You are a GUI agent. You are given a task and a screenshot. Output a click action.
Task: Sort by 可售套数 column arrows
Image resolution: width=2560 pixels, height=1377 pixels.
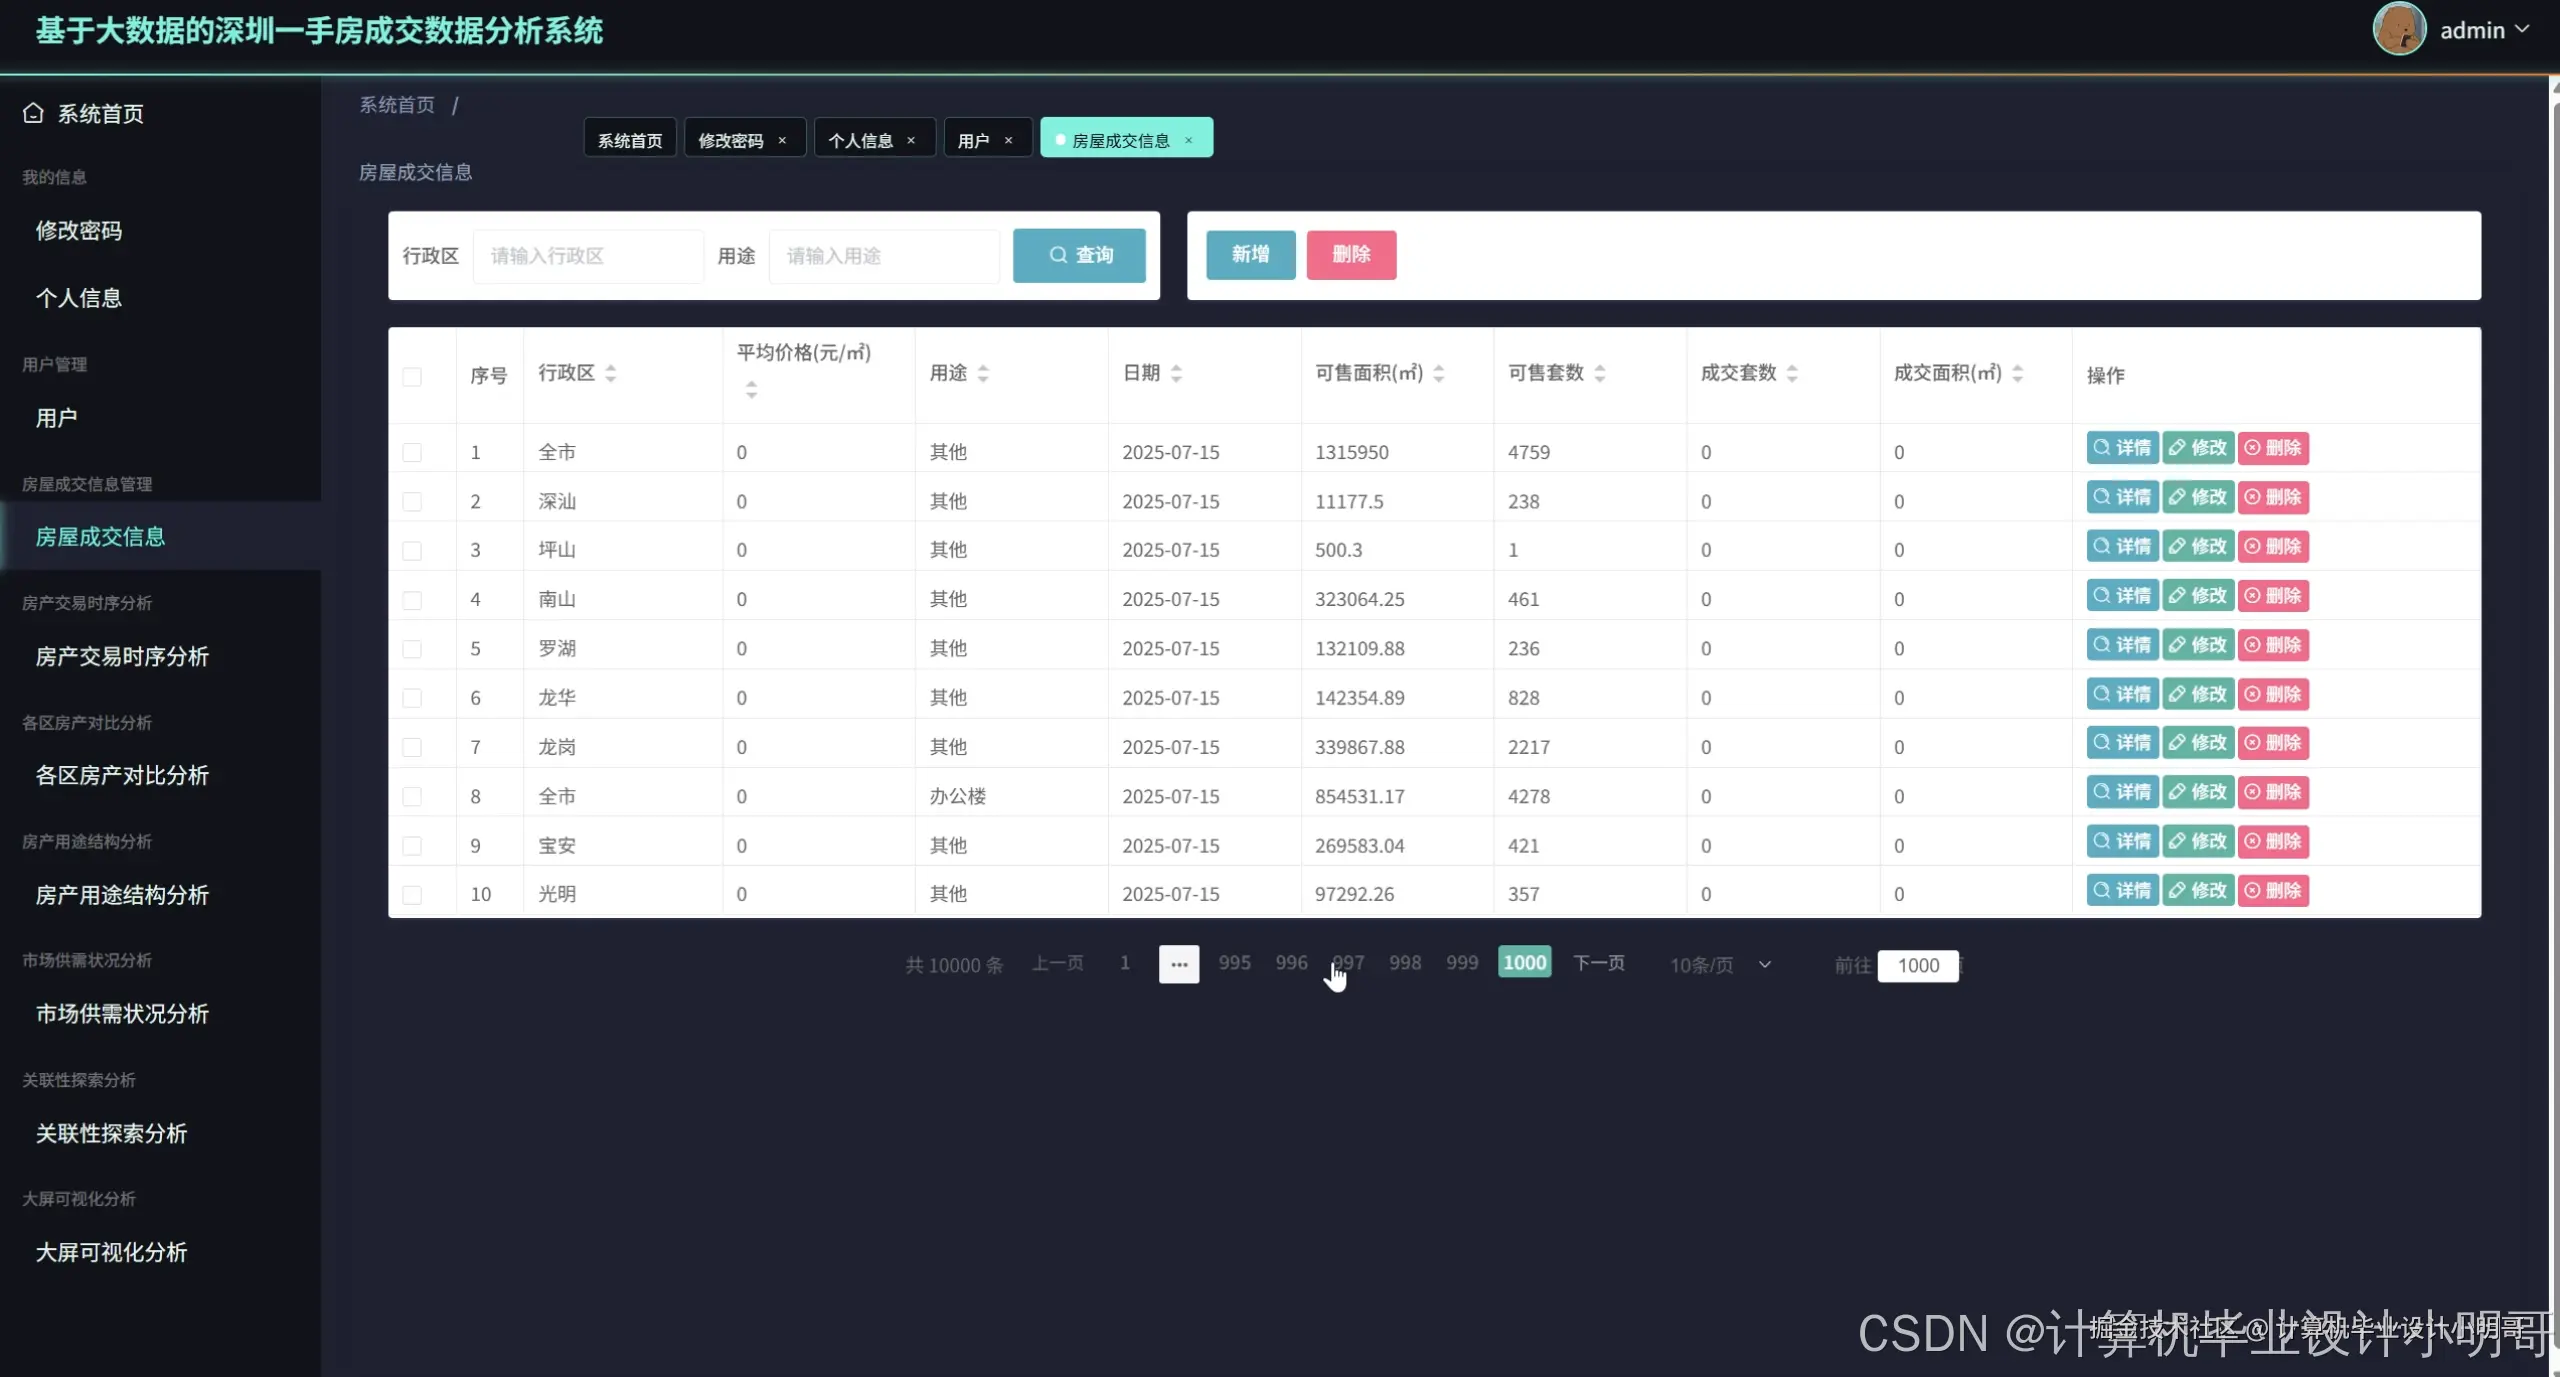coord(1600,373)
